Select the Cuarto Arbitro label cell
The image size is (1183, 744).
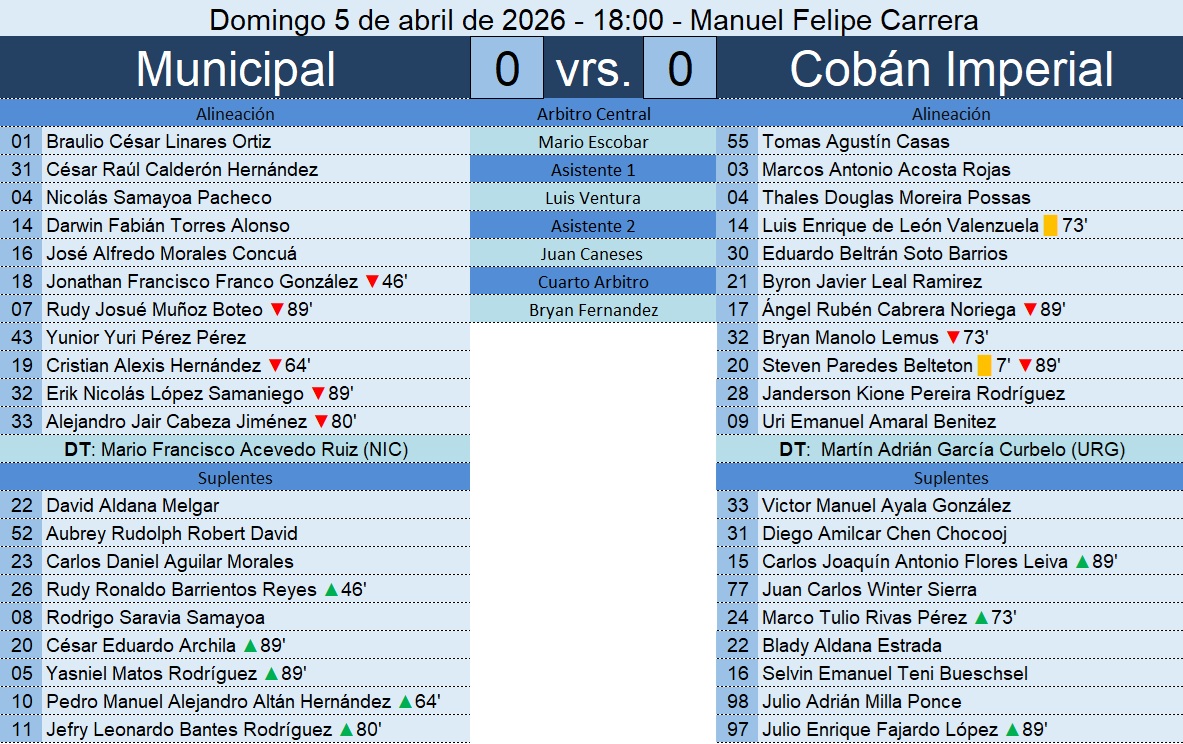[x=593, y=282]
